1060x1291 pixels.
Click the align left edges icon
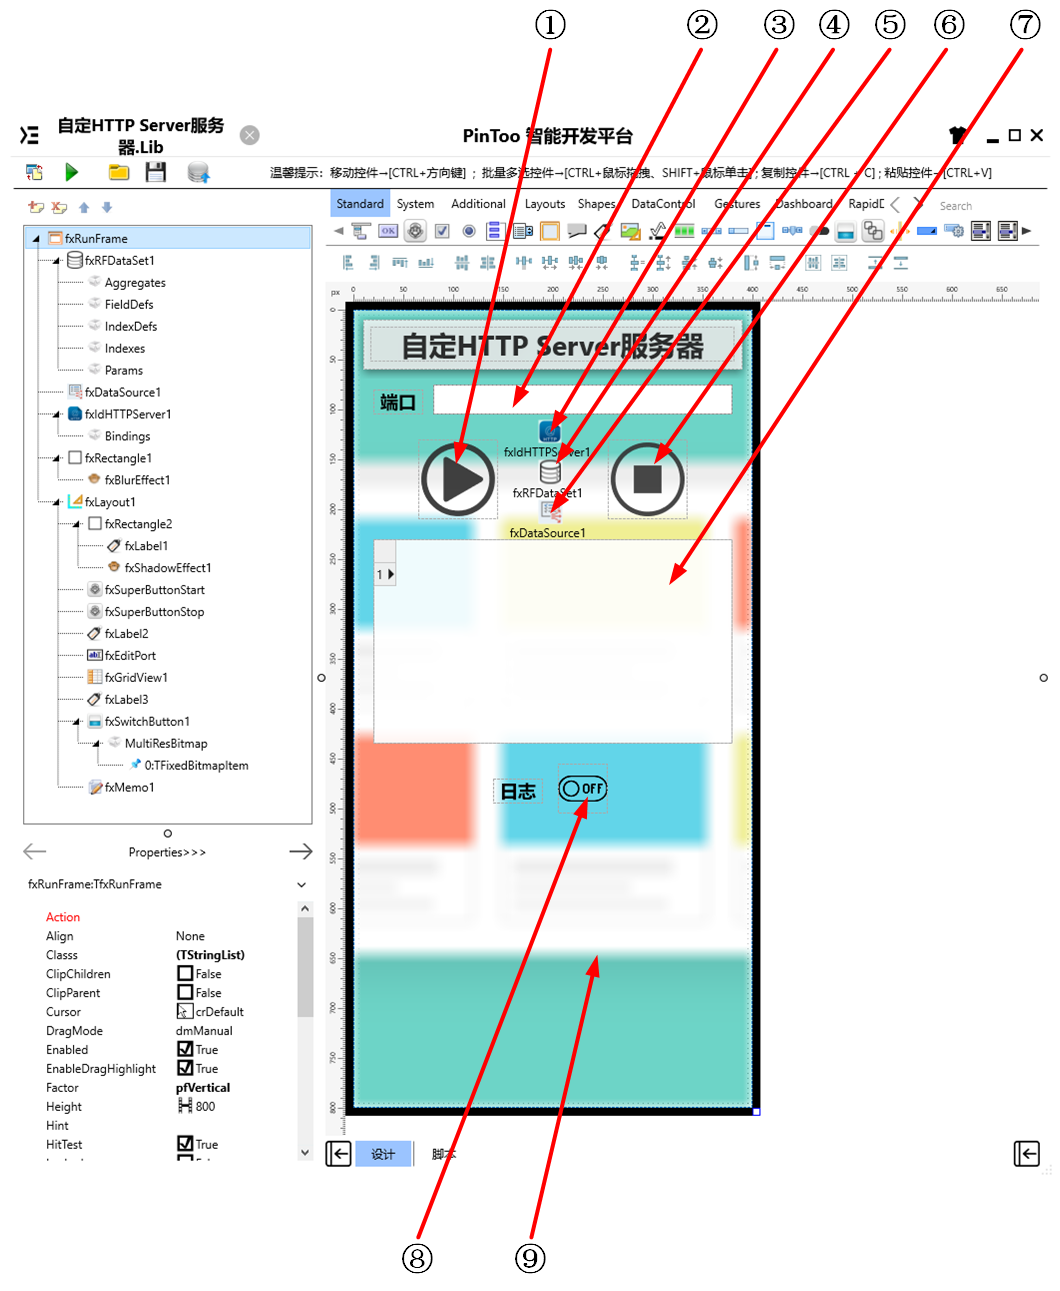click(x=348, y=263)
